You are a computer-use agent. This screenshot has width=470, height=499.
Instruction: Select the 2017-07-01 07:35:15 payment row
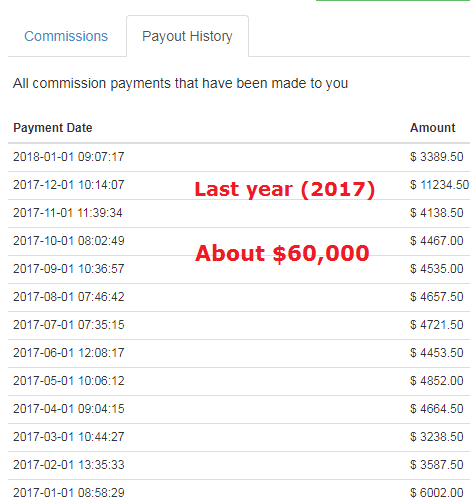pos(239,325)
